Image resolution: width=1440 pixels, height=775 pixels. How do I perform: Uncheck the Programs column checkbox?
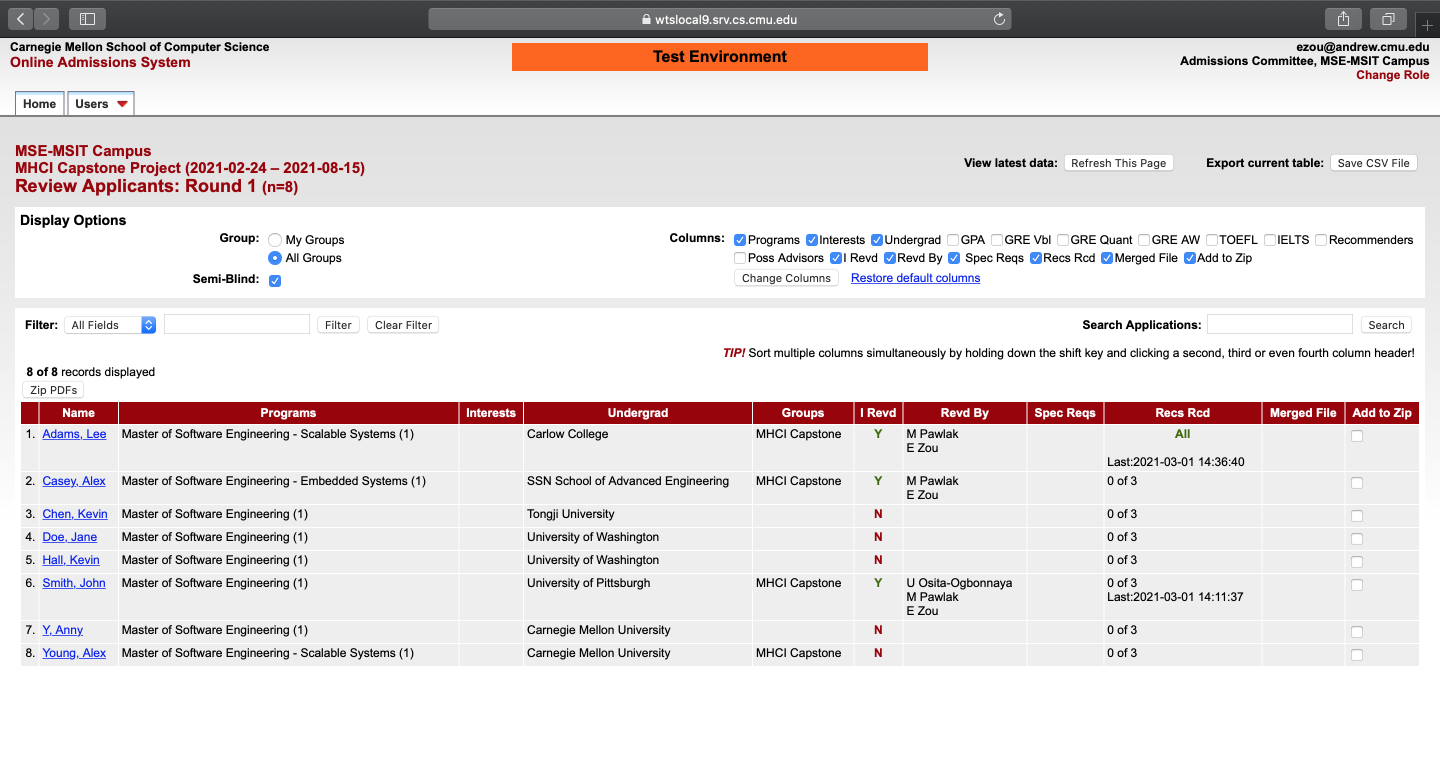coord(740,240)
